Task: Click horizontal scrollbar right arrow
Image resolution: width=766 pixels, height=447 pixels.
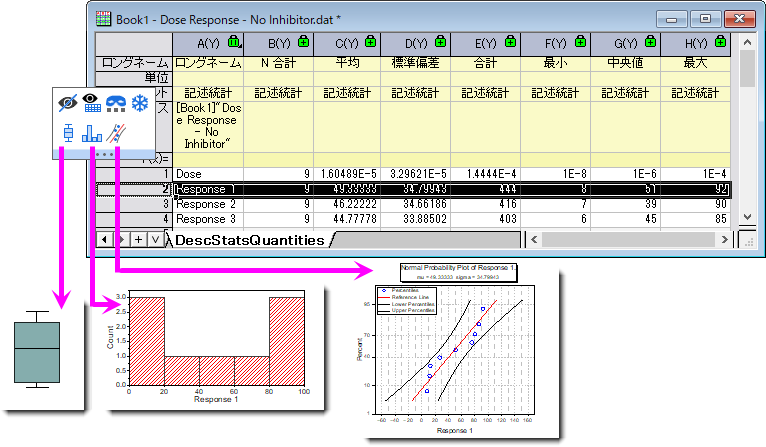Action: click(725, 239)
